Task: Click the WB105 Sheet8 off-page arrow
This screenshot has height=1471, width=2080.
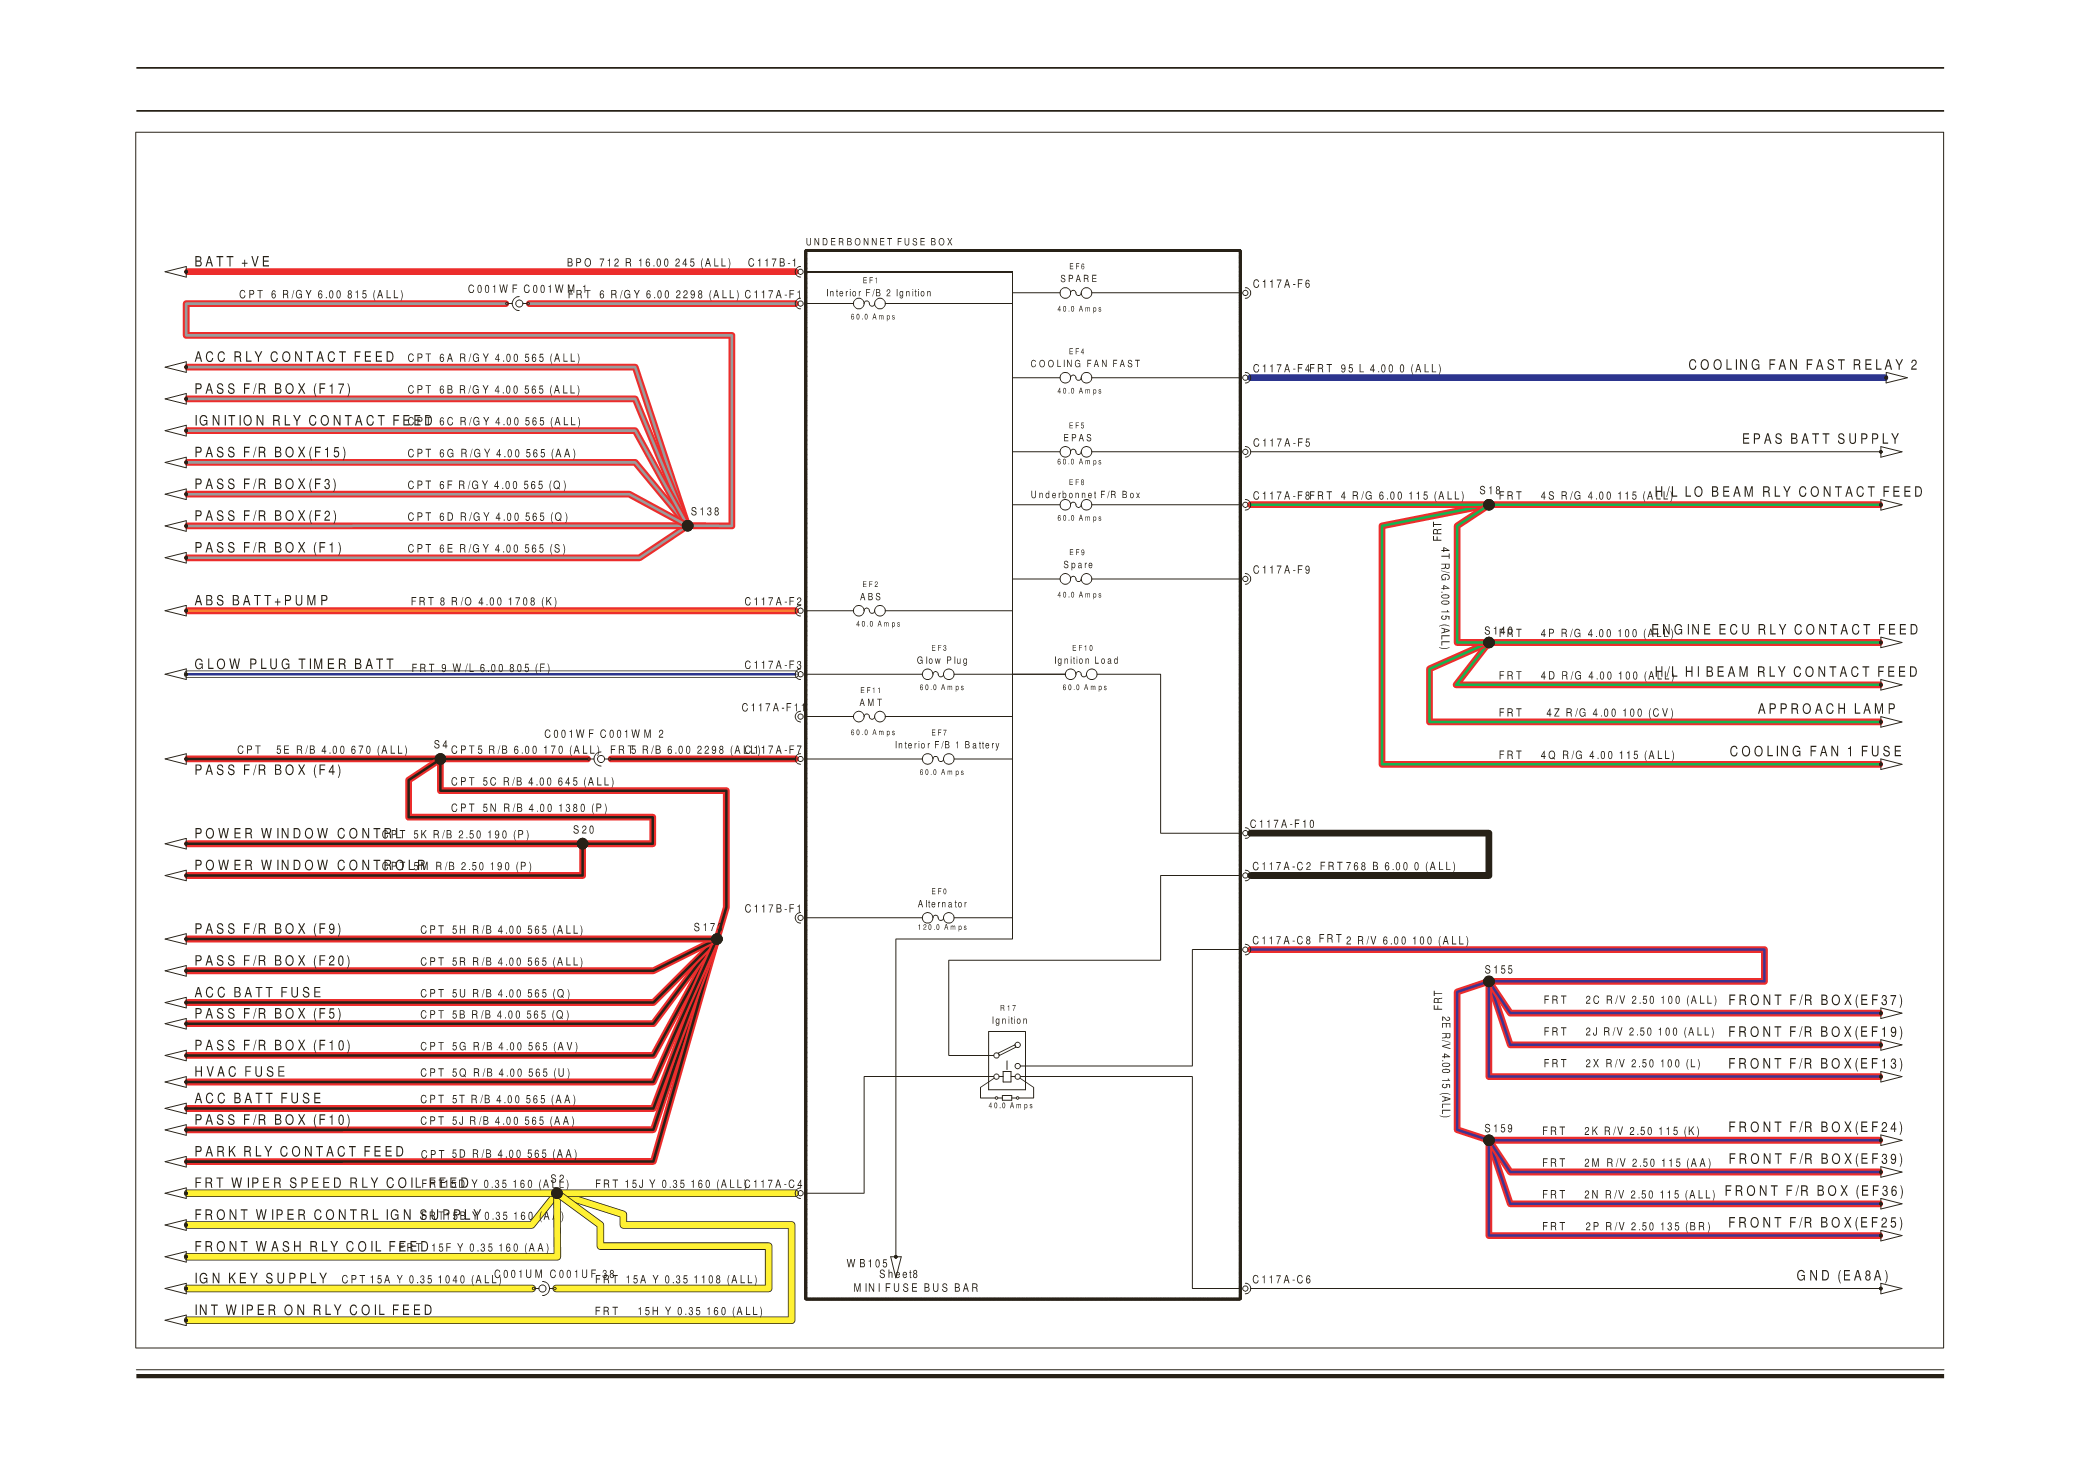Action: (896, 1264)
